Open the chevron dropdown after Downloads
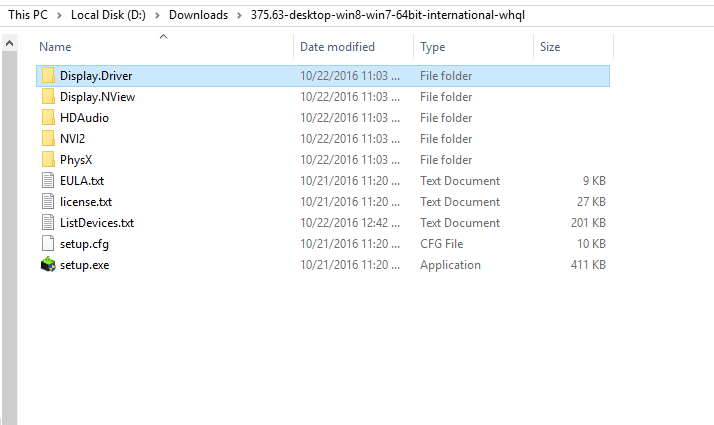This screenshot has height=425, width=714. tap(239, 15)
